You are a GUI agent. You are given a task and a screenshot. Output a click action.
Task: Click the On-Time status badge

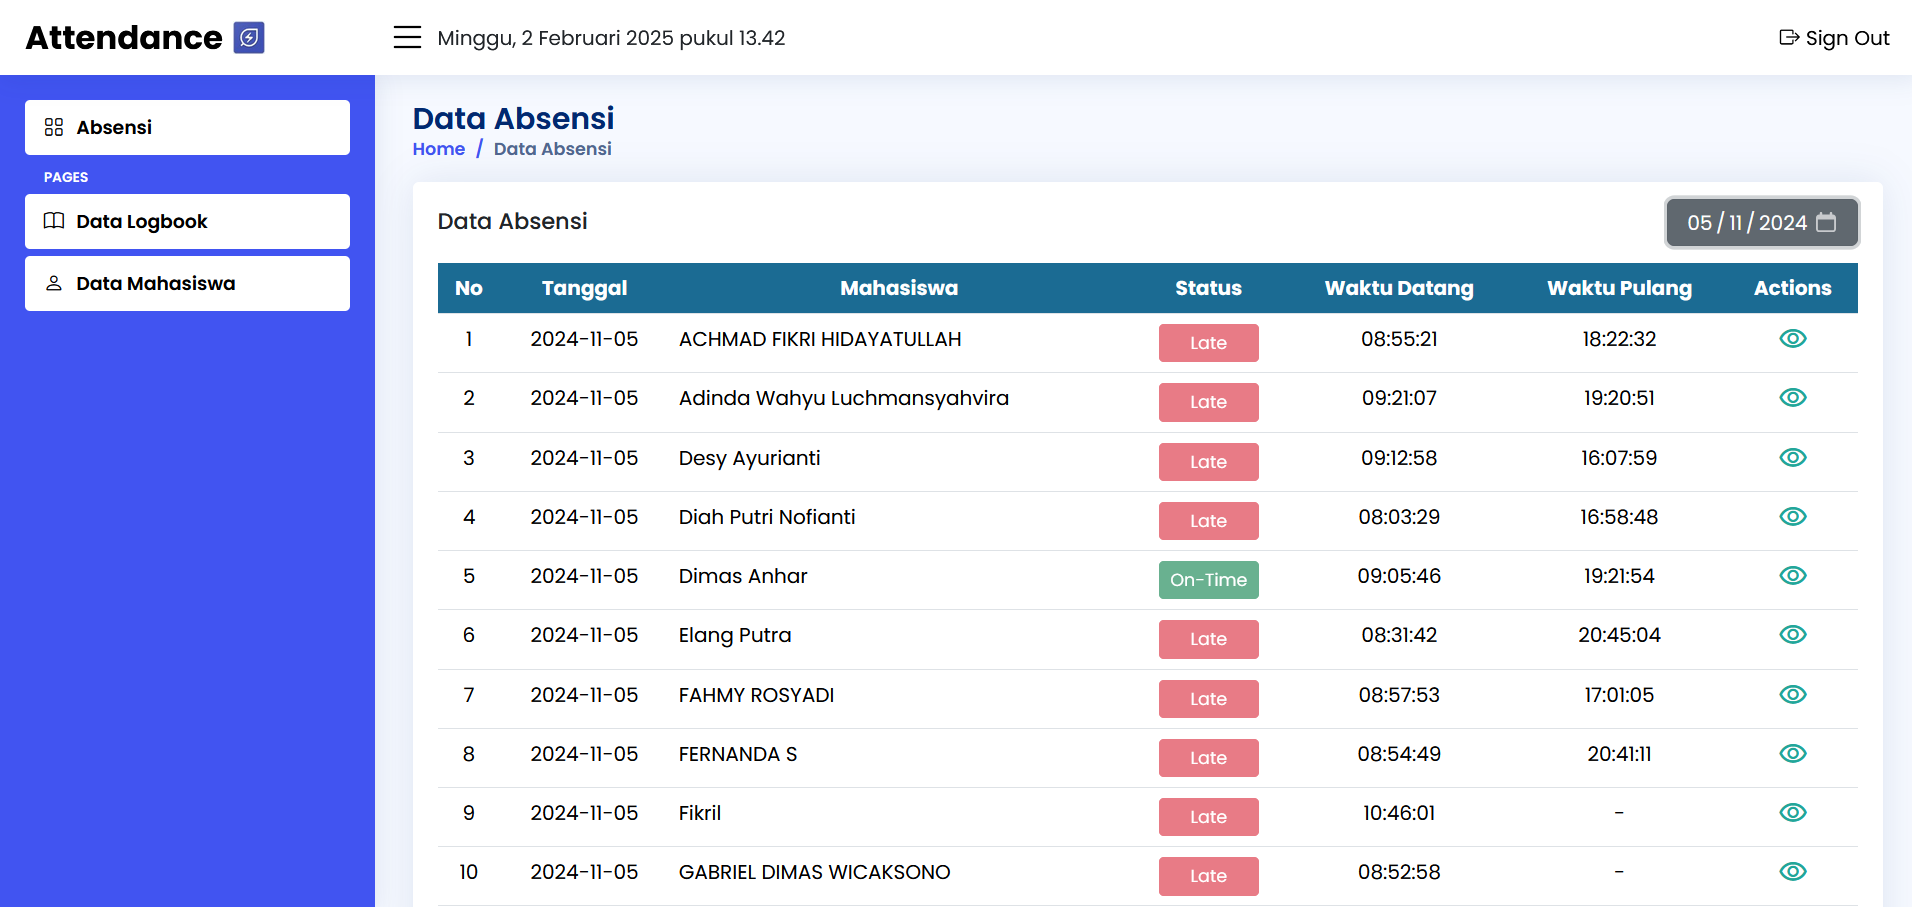(1208, 580)
